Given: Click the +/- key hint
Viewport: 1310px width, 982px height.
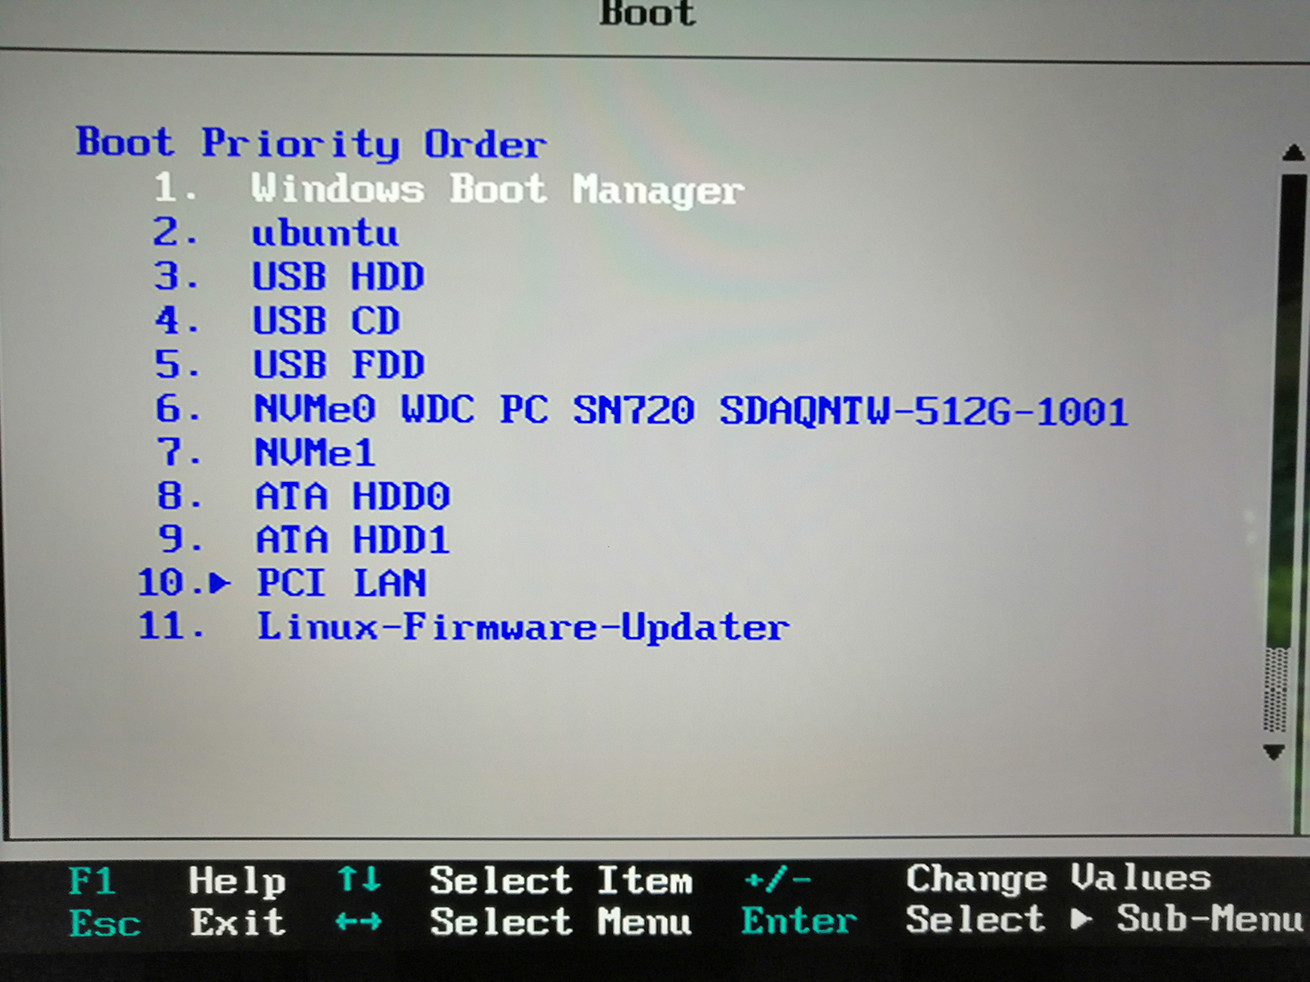Looking at the screenshot, I should click(777, 881).
